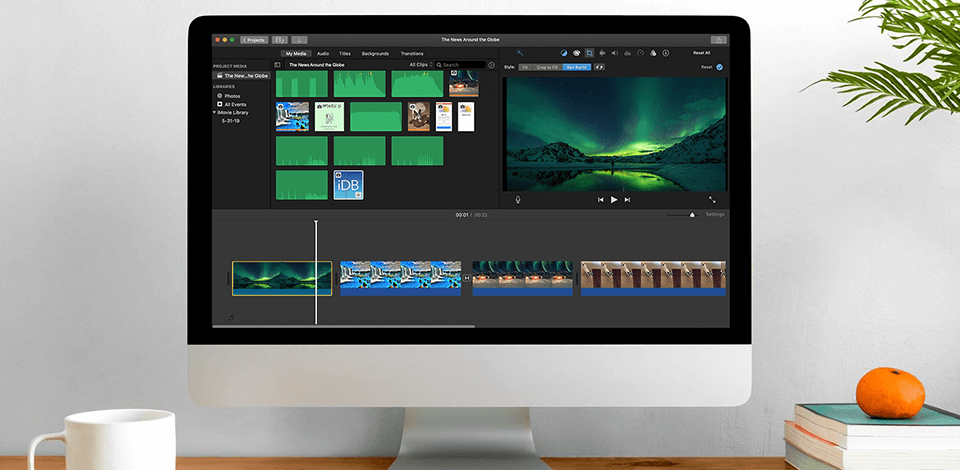Click the transition icon between timeline clips
The image size is (960, 470).
[467, 278]
